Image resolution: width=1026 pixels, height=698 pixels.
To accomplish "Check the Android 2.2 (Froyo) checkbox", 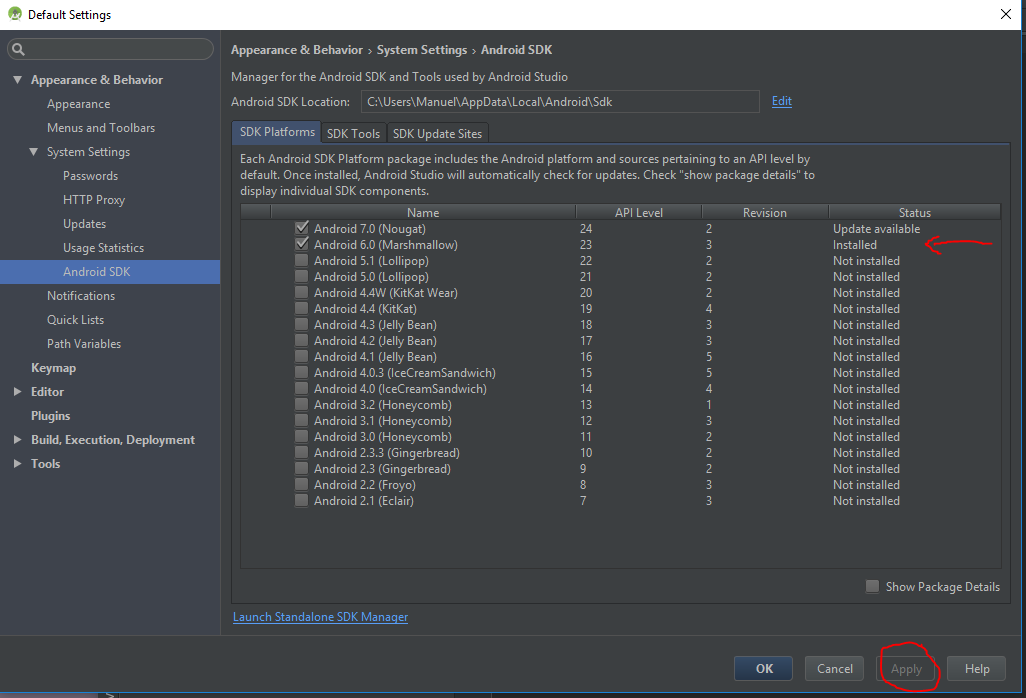I will coord(302,484).
